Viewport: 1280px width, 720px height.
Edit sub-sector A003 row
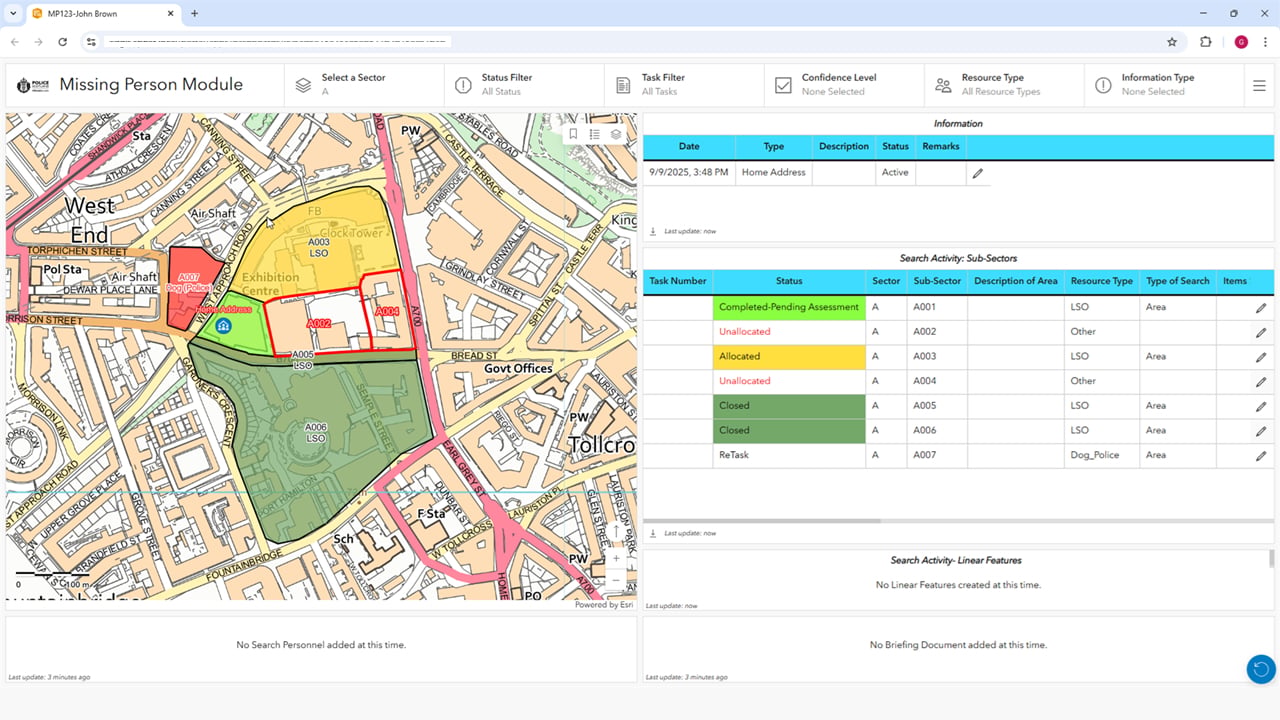pyautogui.click(x=1261, y=357)
